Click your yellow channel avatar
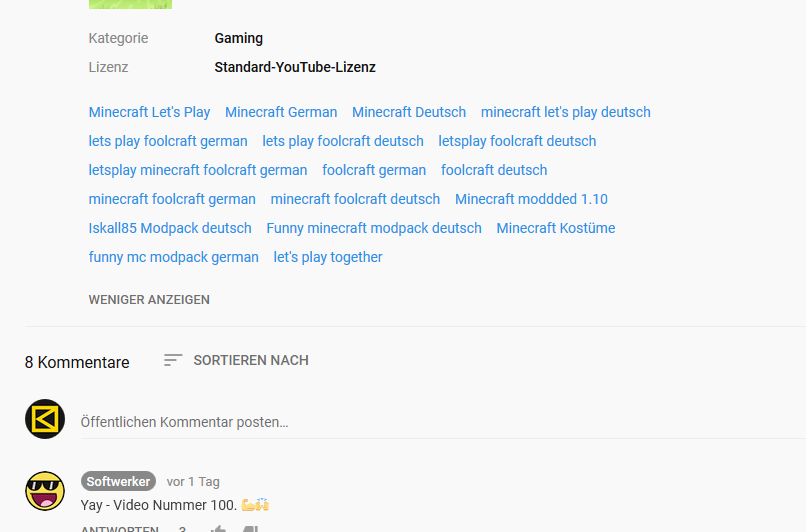806x532 pixels. point(45,419)
